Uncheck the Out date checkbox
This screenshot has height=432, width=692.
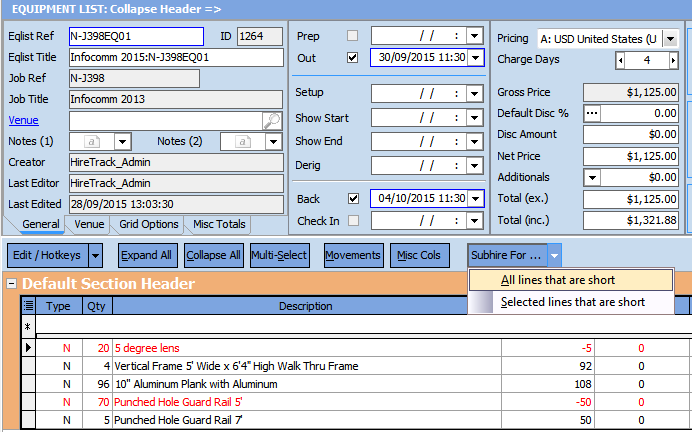(351, 58)
